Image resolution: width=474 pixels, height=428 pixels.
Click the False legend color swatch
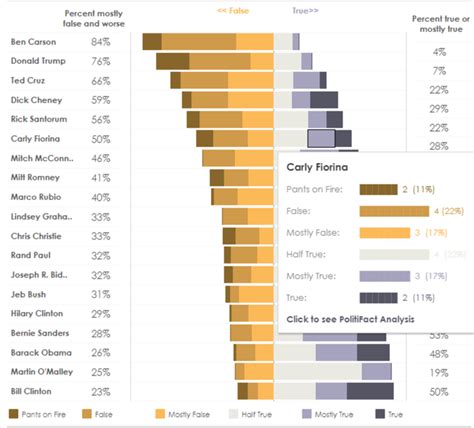coord(87,414)
